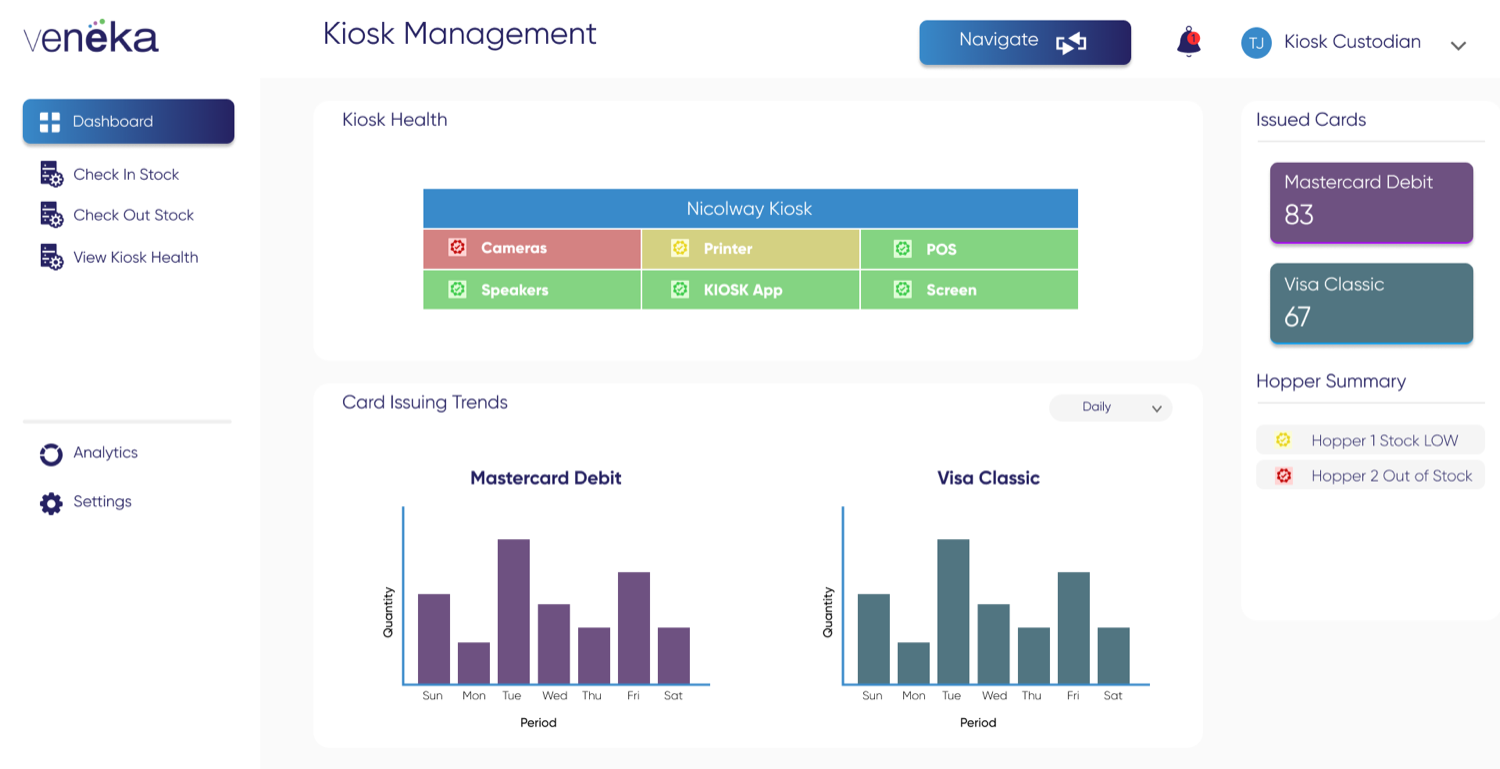This screenshot has height=769, width=1500.
Task: Open Settings from sidebar
Action: pos(102,502)
